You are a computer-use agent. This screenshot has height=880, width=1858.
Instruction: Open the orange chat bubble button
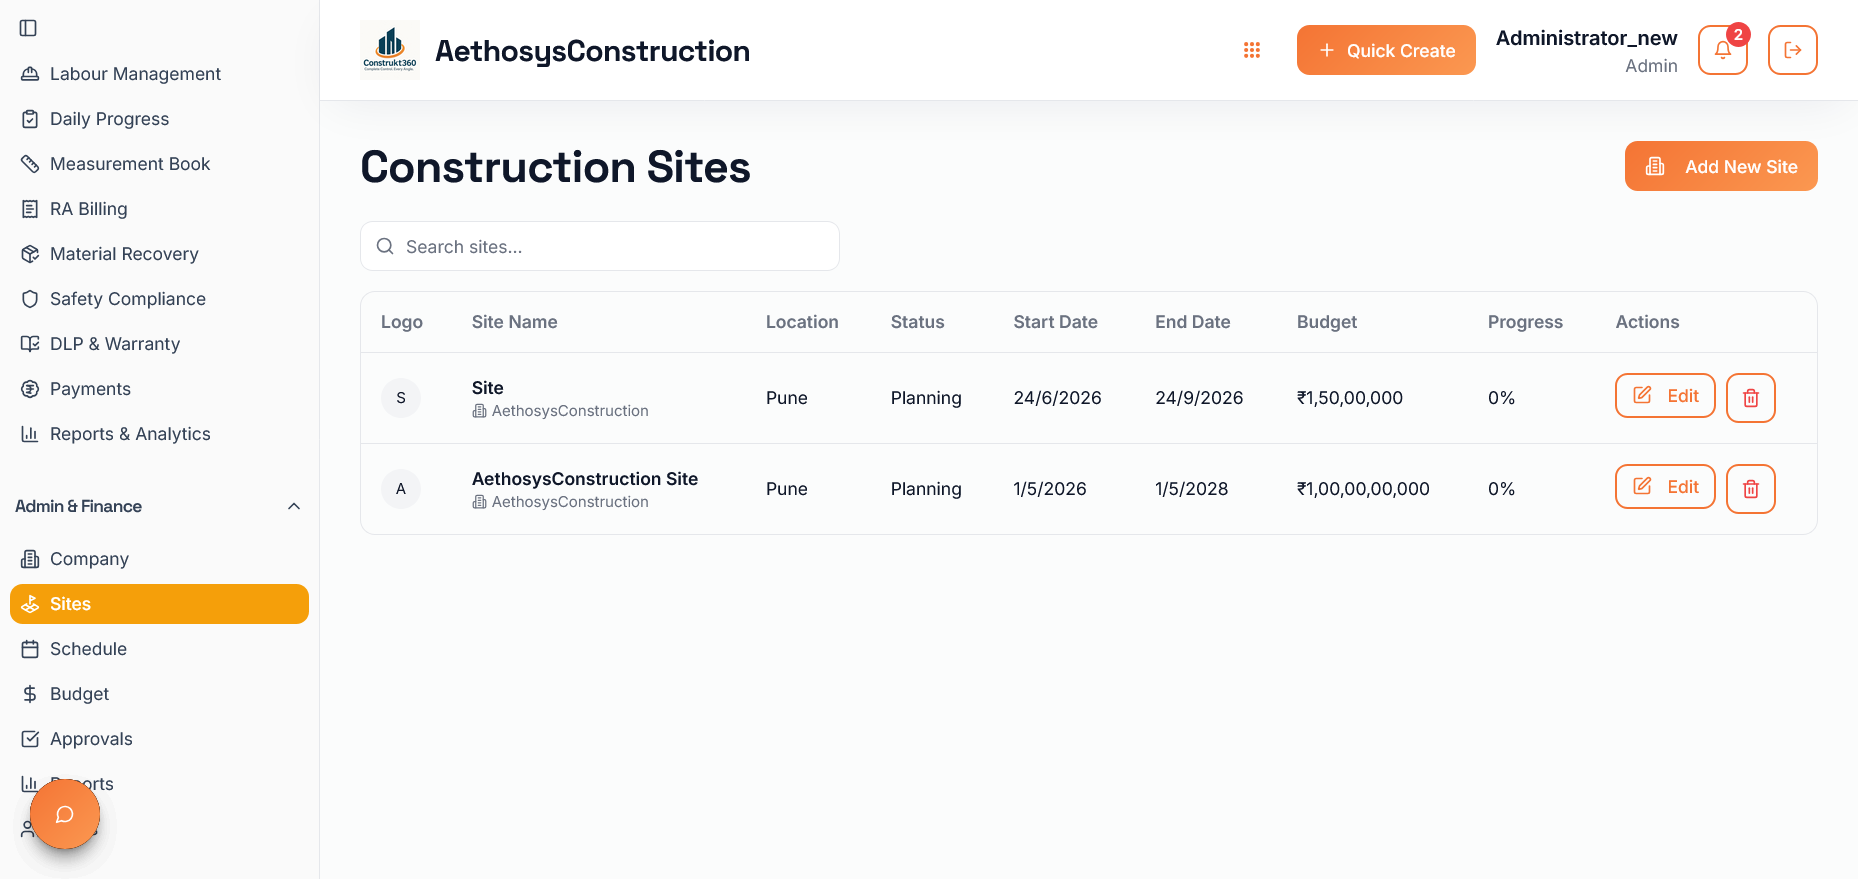(65, 814)
